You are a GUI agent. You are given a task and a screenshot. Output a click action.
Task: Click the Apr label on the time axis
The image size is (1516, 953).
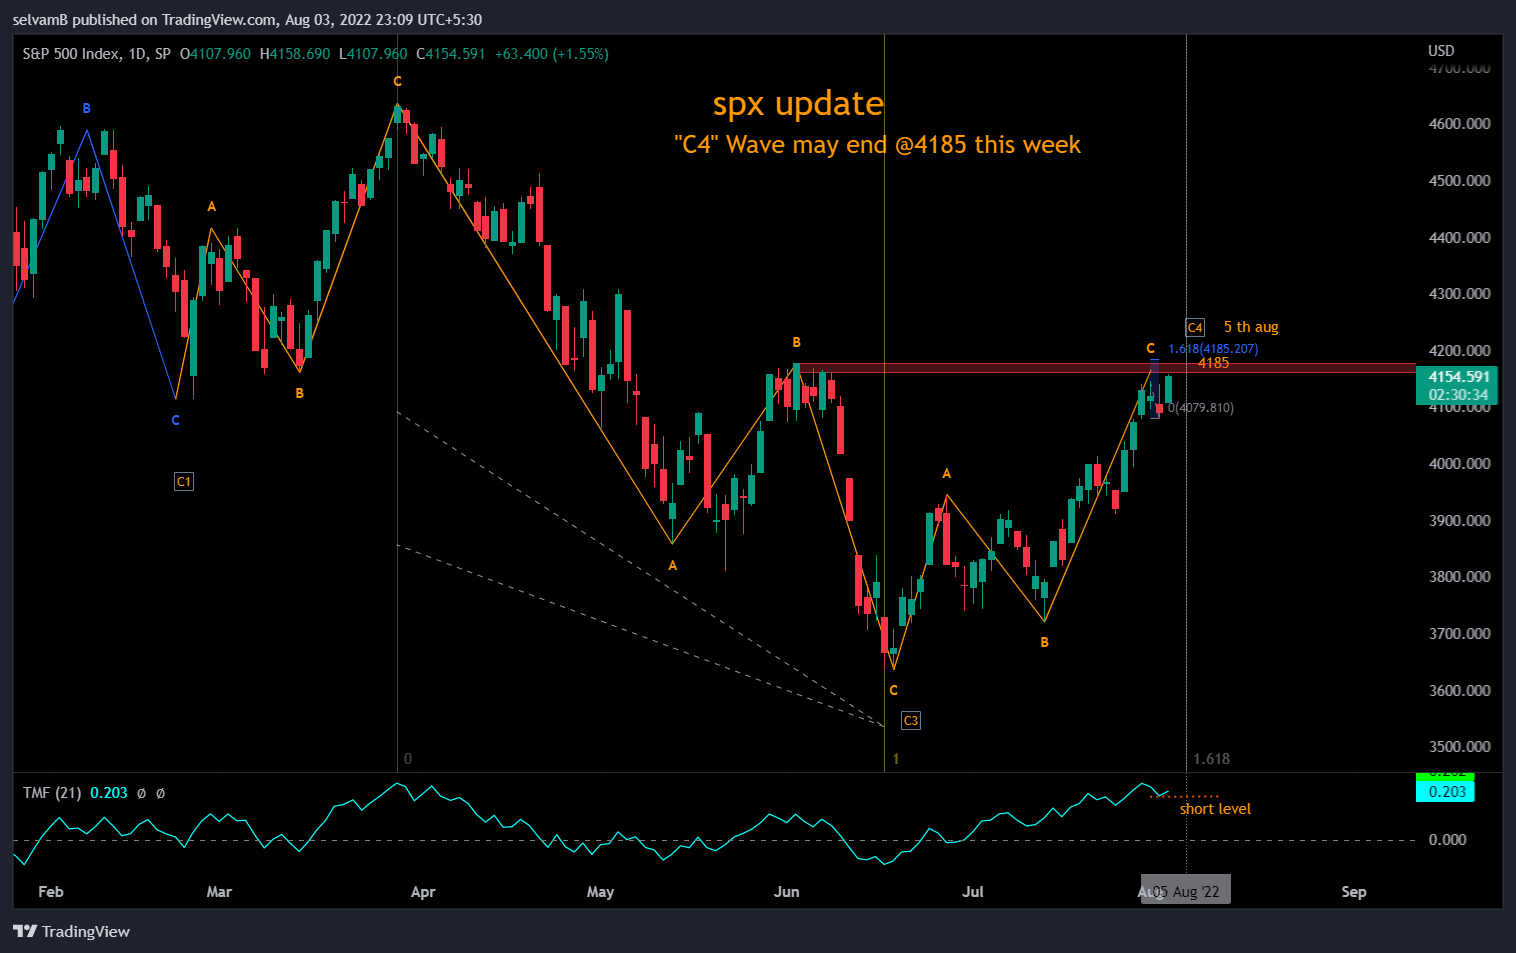tap(423, 892)
